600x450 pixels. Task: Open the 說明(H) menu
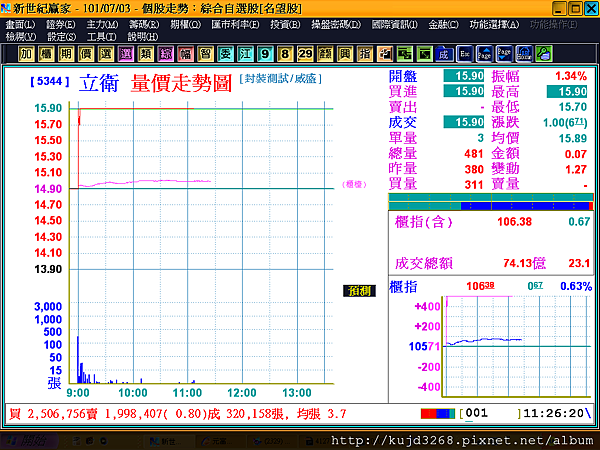coord(143,37)
